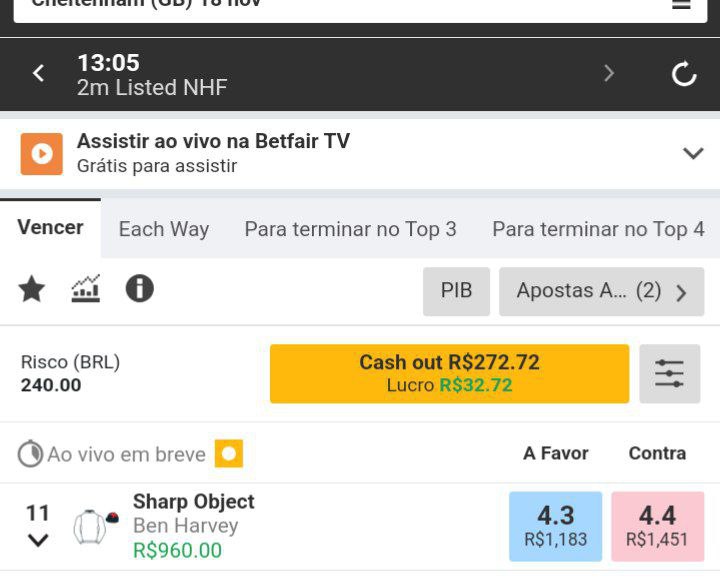
Task: Add race to favourites star
Action: coord(32,289)
